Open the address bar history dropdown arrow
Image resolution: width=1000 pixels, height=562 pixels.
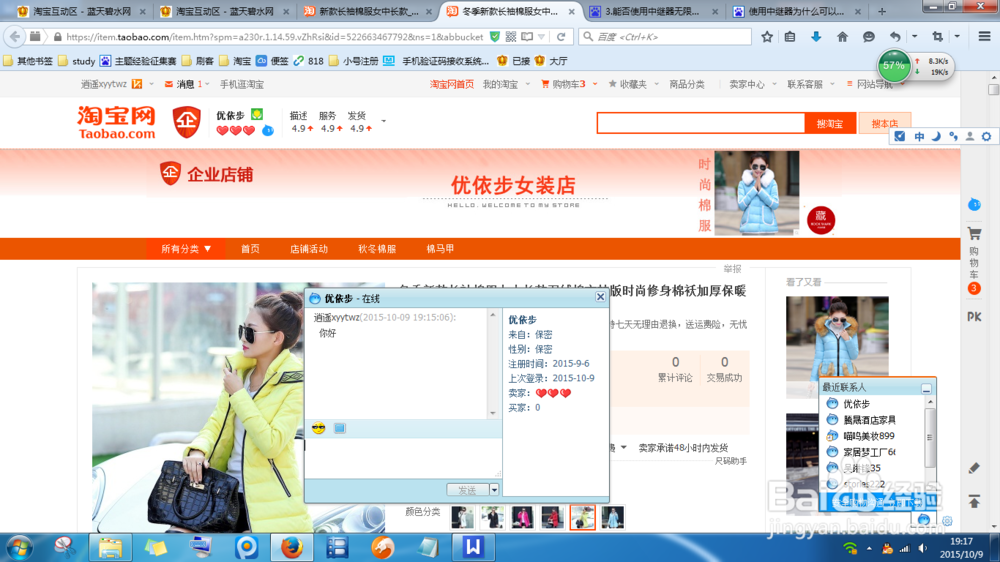(541, 37)
